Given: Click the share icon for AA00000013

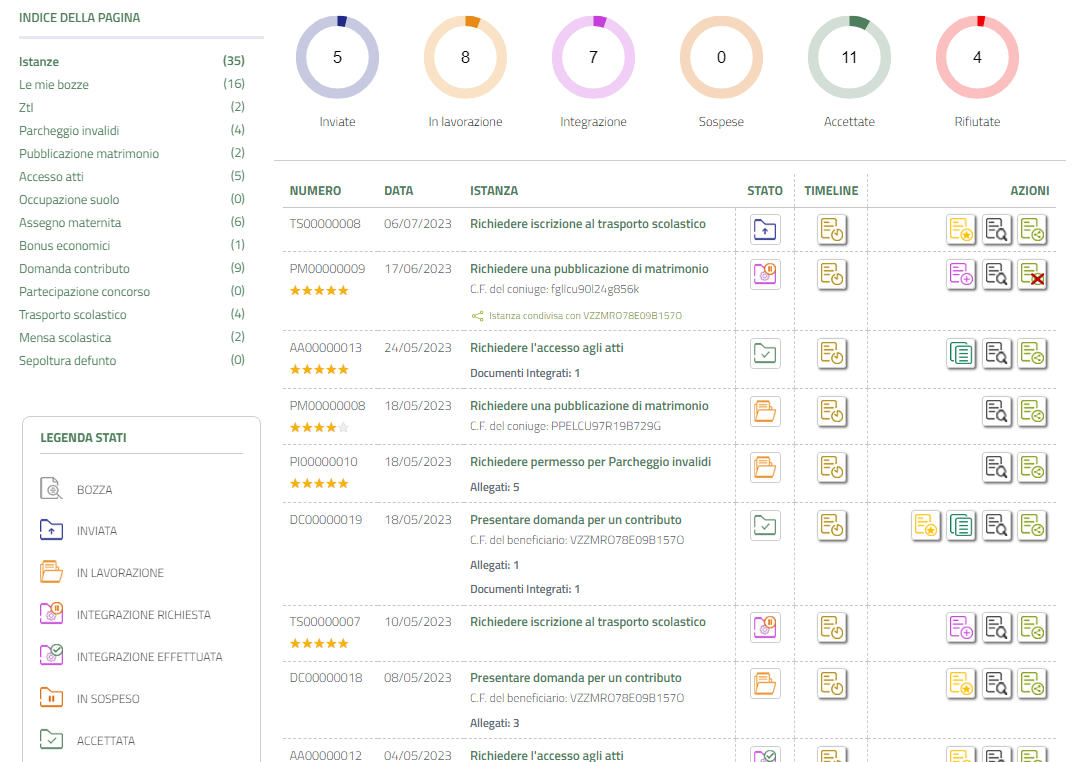Looking at the screenshot, I should (x=1032, y=353).
